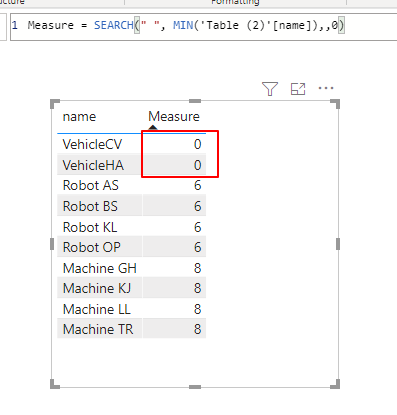Click Measure value for Robot KL
397x415 pixels.
(x=198, y=227)
